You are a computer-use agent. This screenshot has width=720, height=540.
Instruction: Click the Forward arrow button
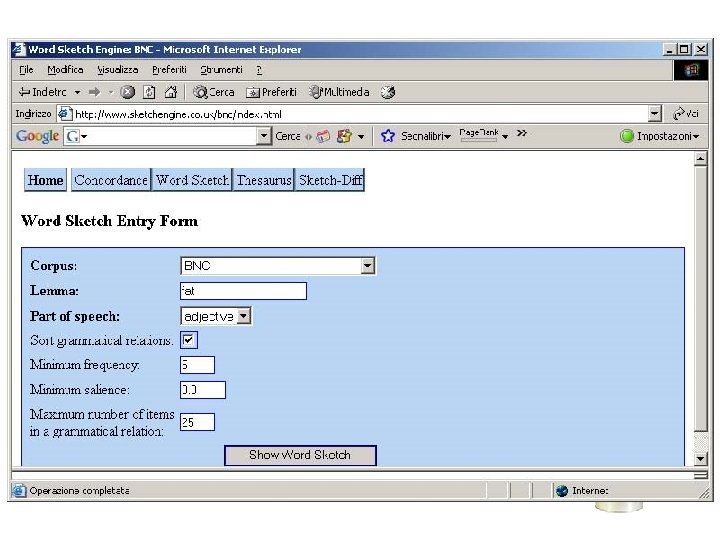[x=95, y=92]
